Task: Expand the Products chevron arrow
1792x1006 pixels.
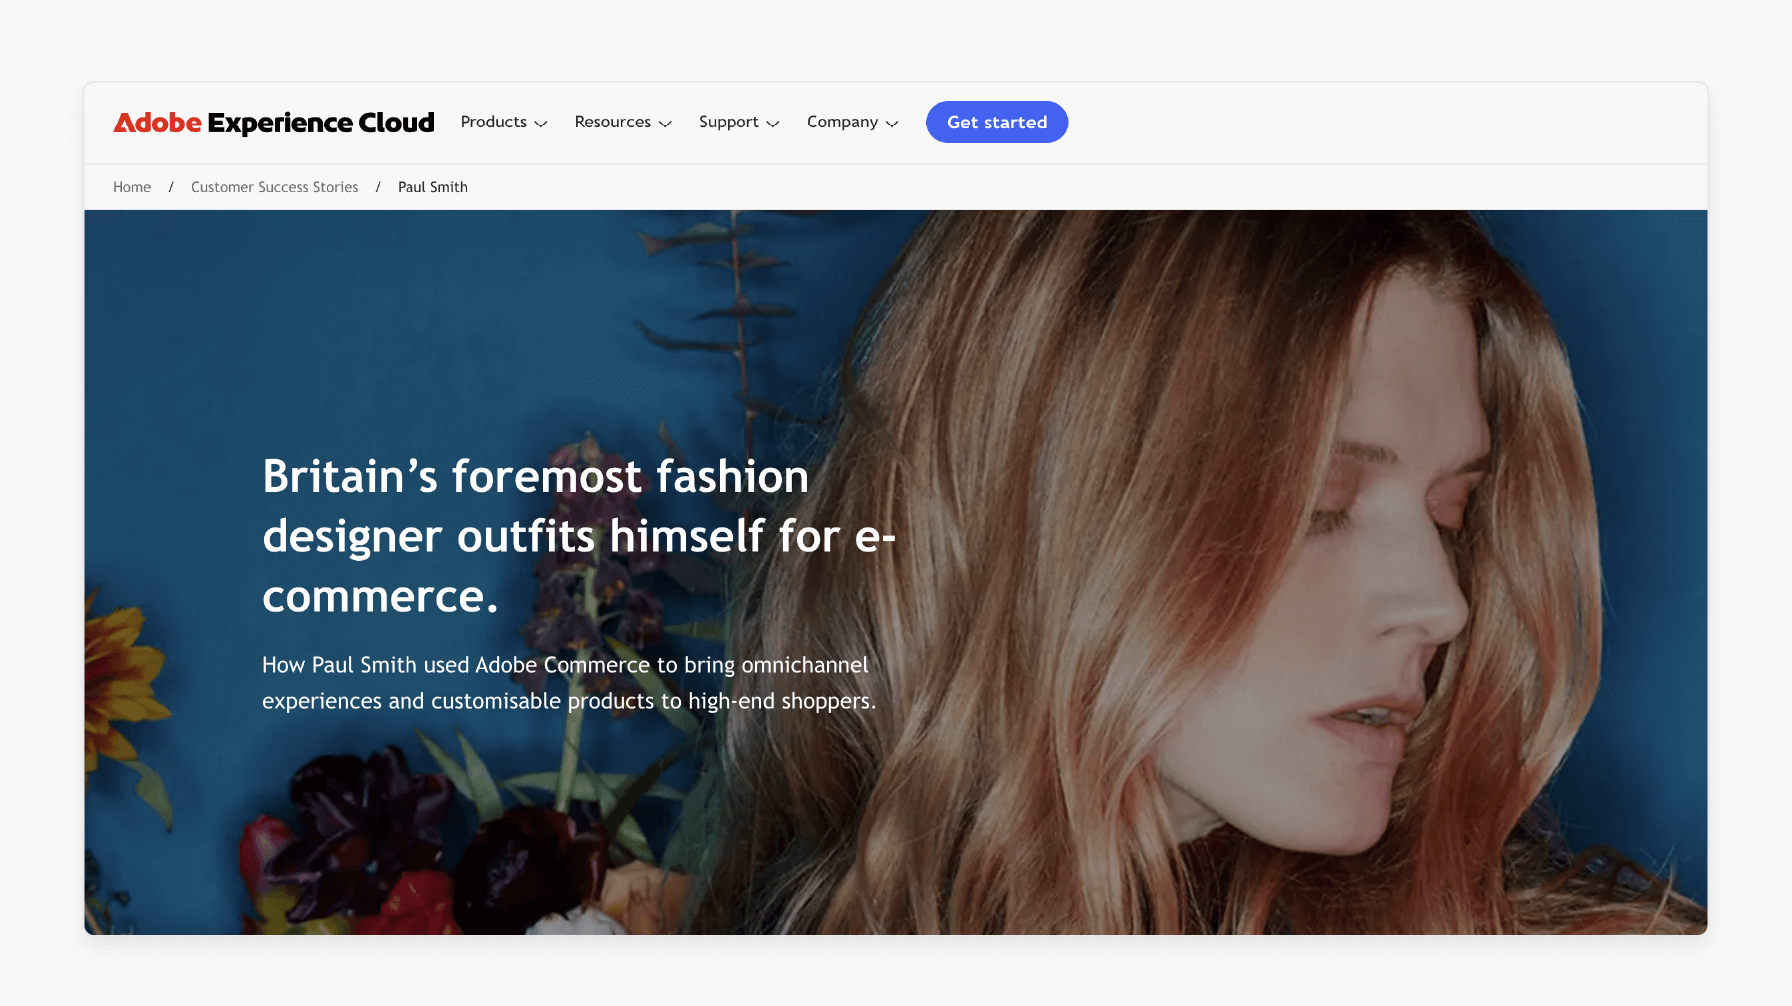Action: (x=541, y=123)
